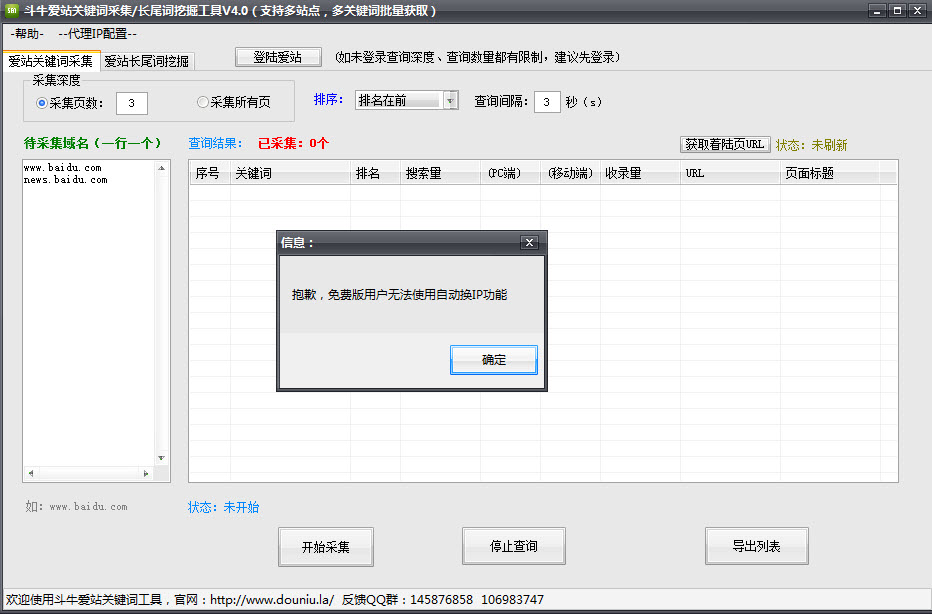Close the 信息 dialog with X
Image resolution: width=932 pixels, height=614 pixels.
click(530, 242)
